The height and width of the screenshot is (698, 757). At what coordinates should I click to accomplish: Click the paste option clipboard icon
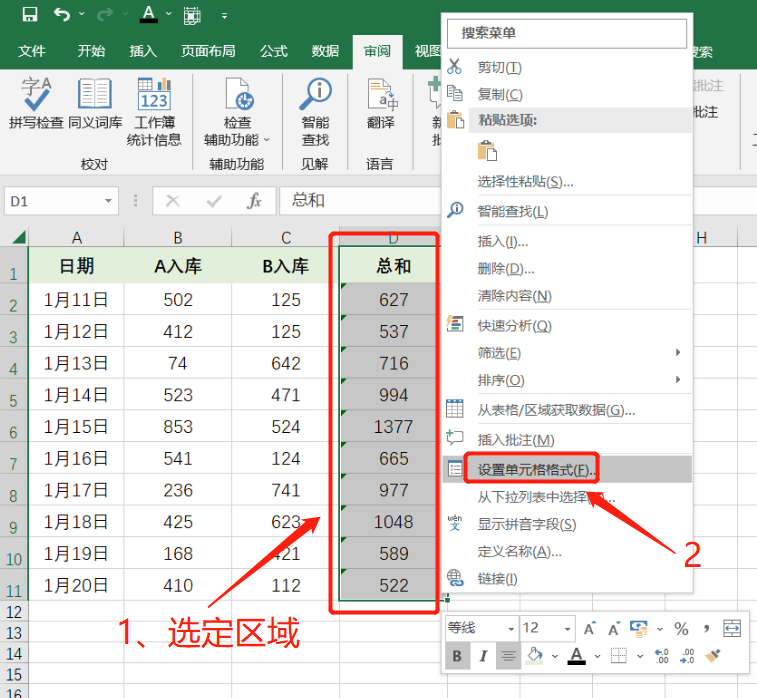point(487,151)
